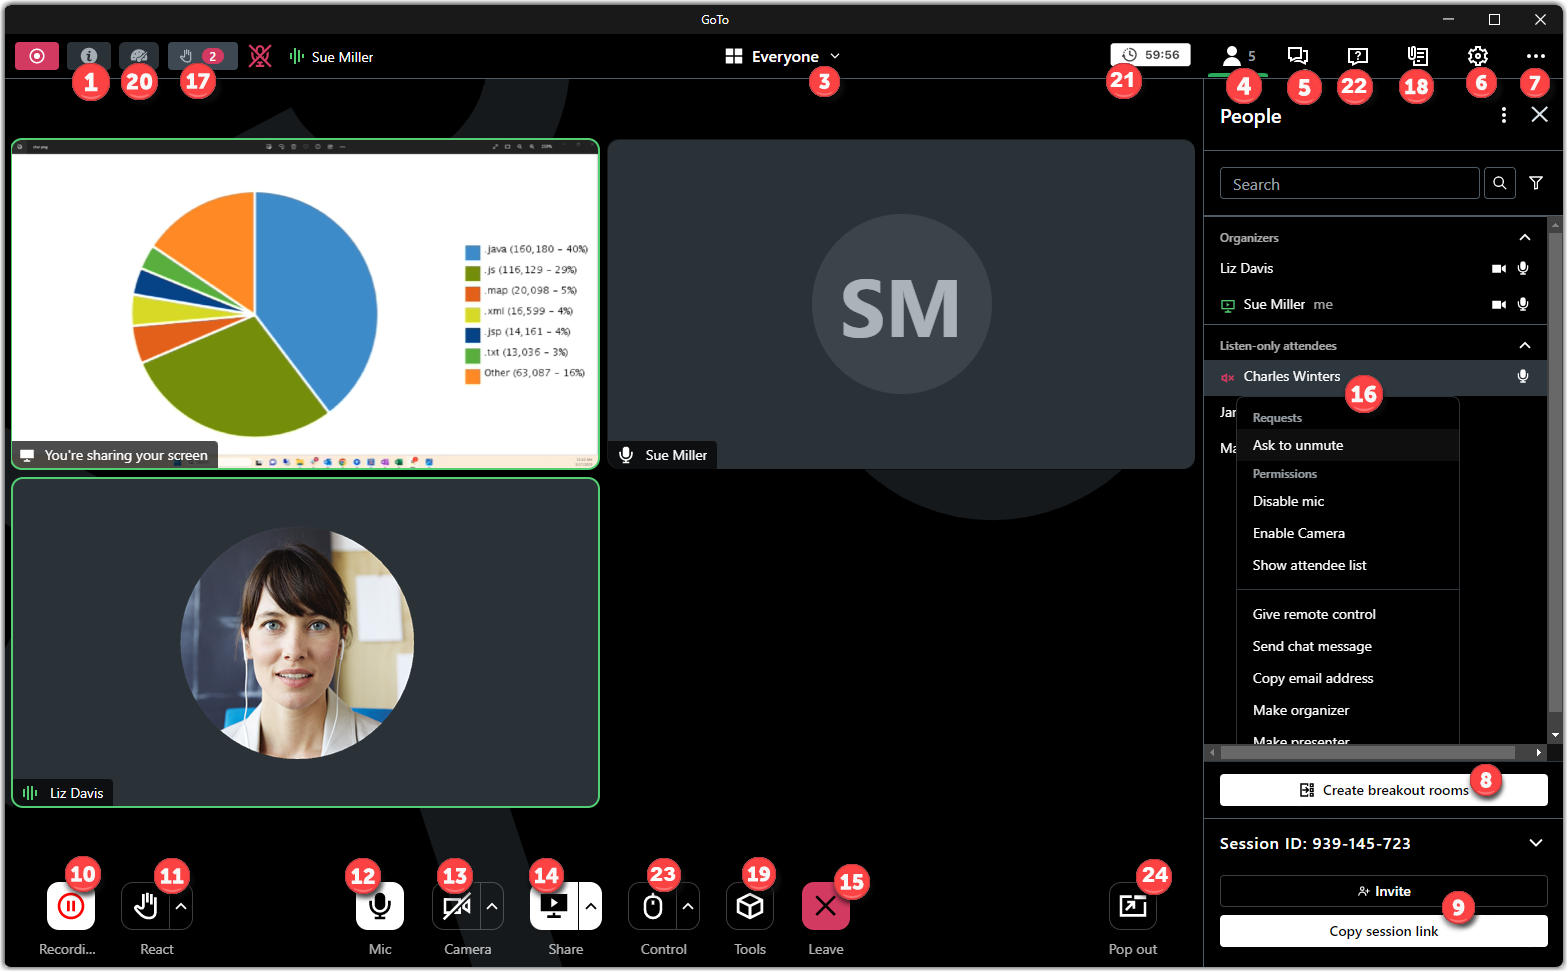Open the Settings gear icon

click(x=1477, y=56)
